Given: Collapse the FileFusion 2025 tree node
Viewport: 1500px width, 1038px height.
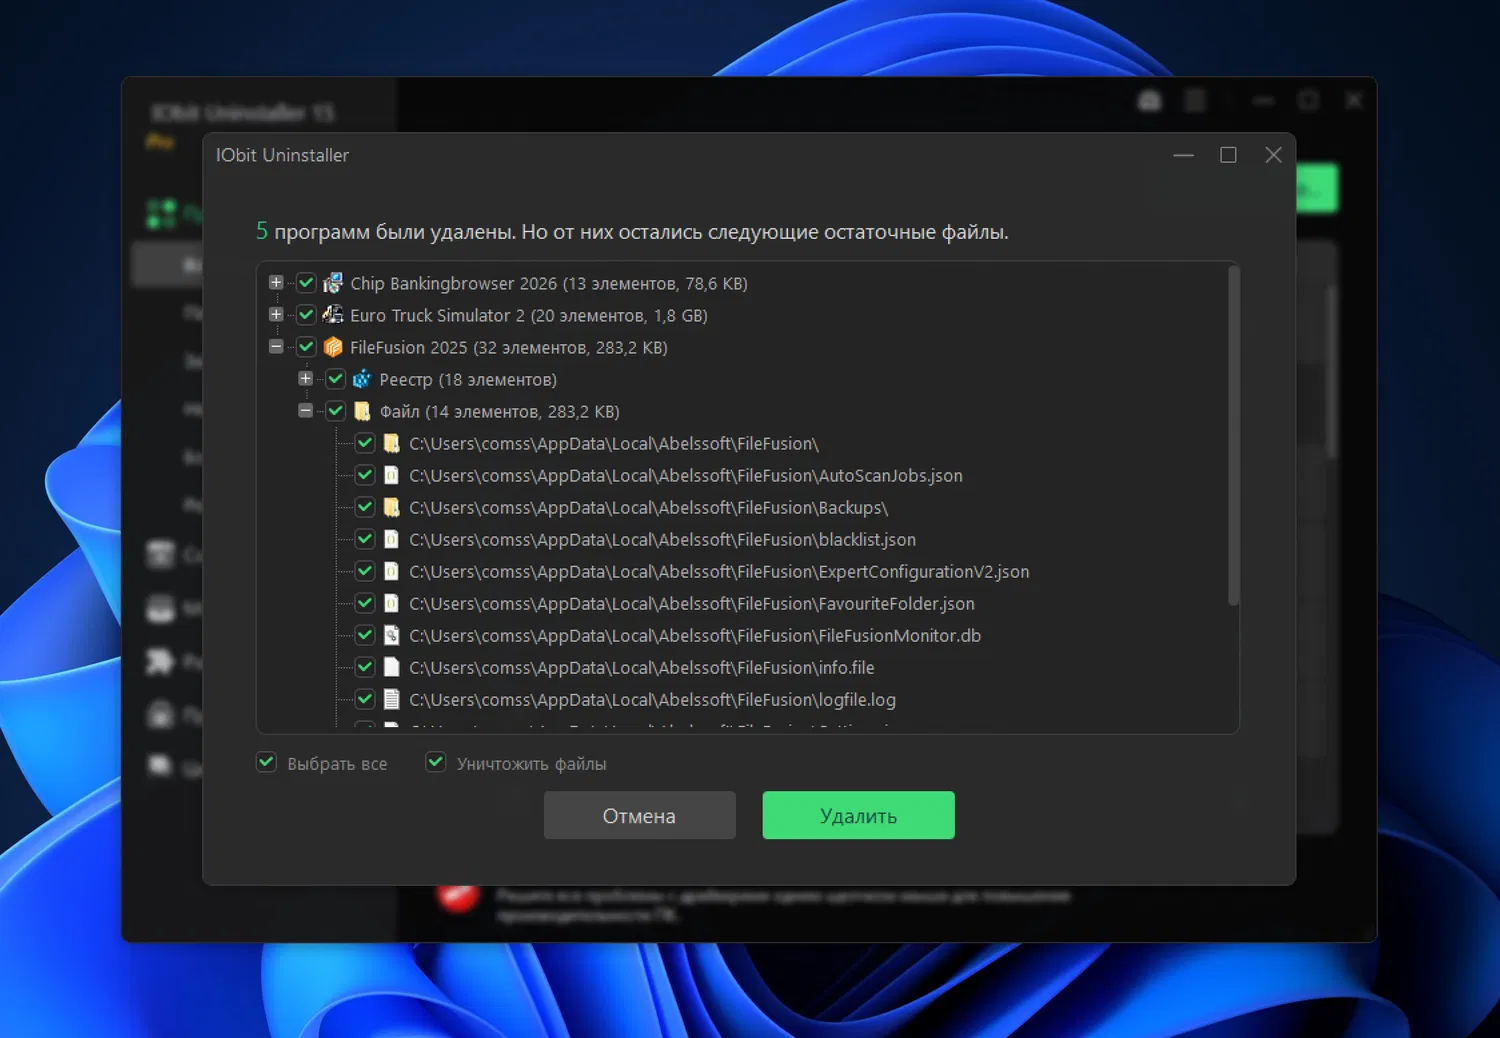Looking at the screenshot, I should coord(276,347).
